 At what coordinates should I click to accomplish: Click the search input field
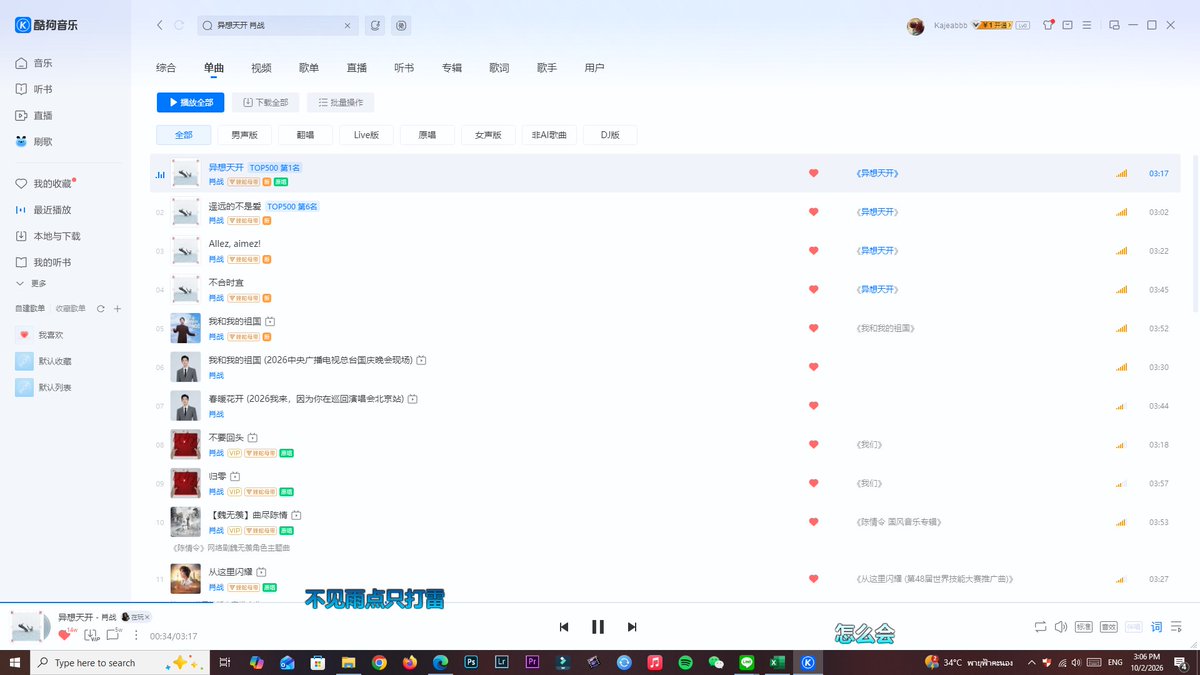275,25
